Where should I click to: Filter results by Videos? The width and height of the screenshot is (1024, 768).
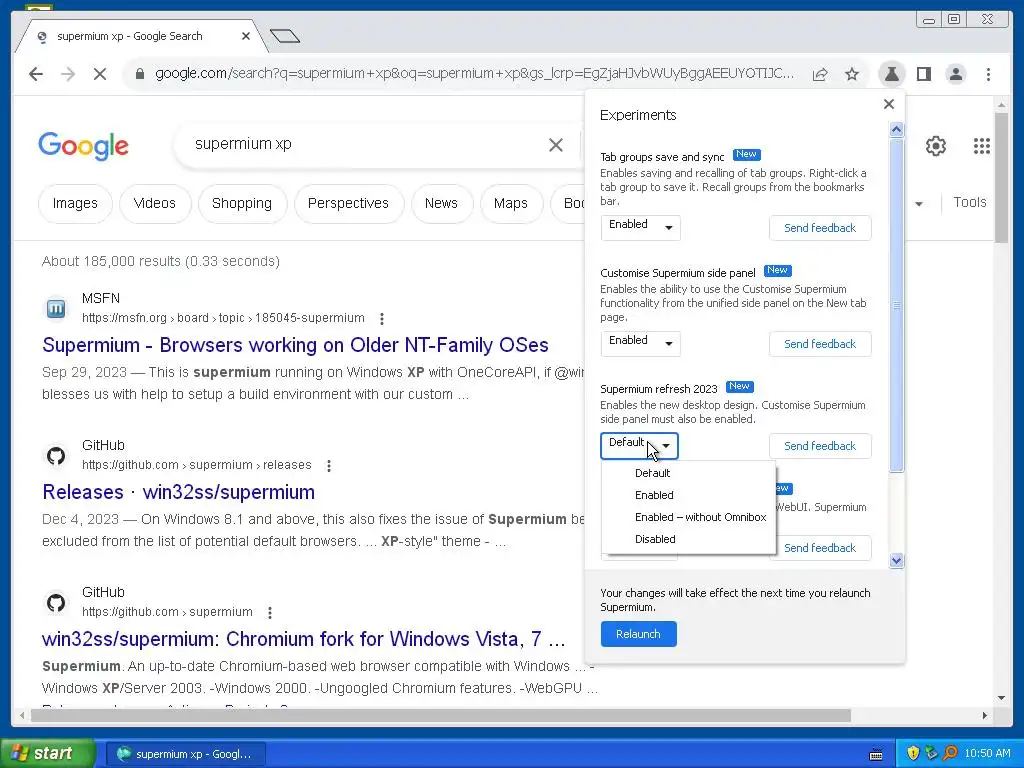pyautogui.click(x=155, y=204)
